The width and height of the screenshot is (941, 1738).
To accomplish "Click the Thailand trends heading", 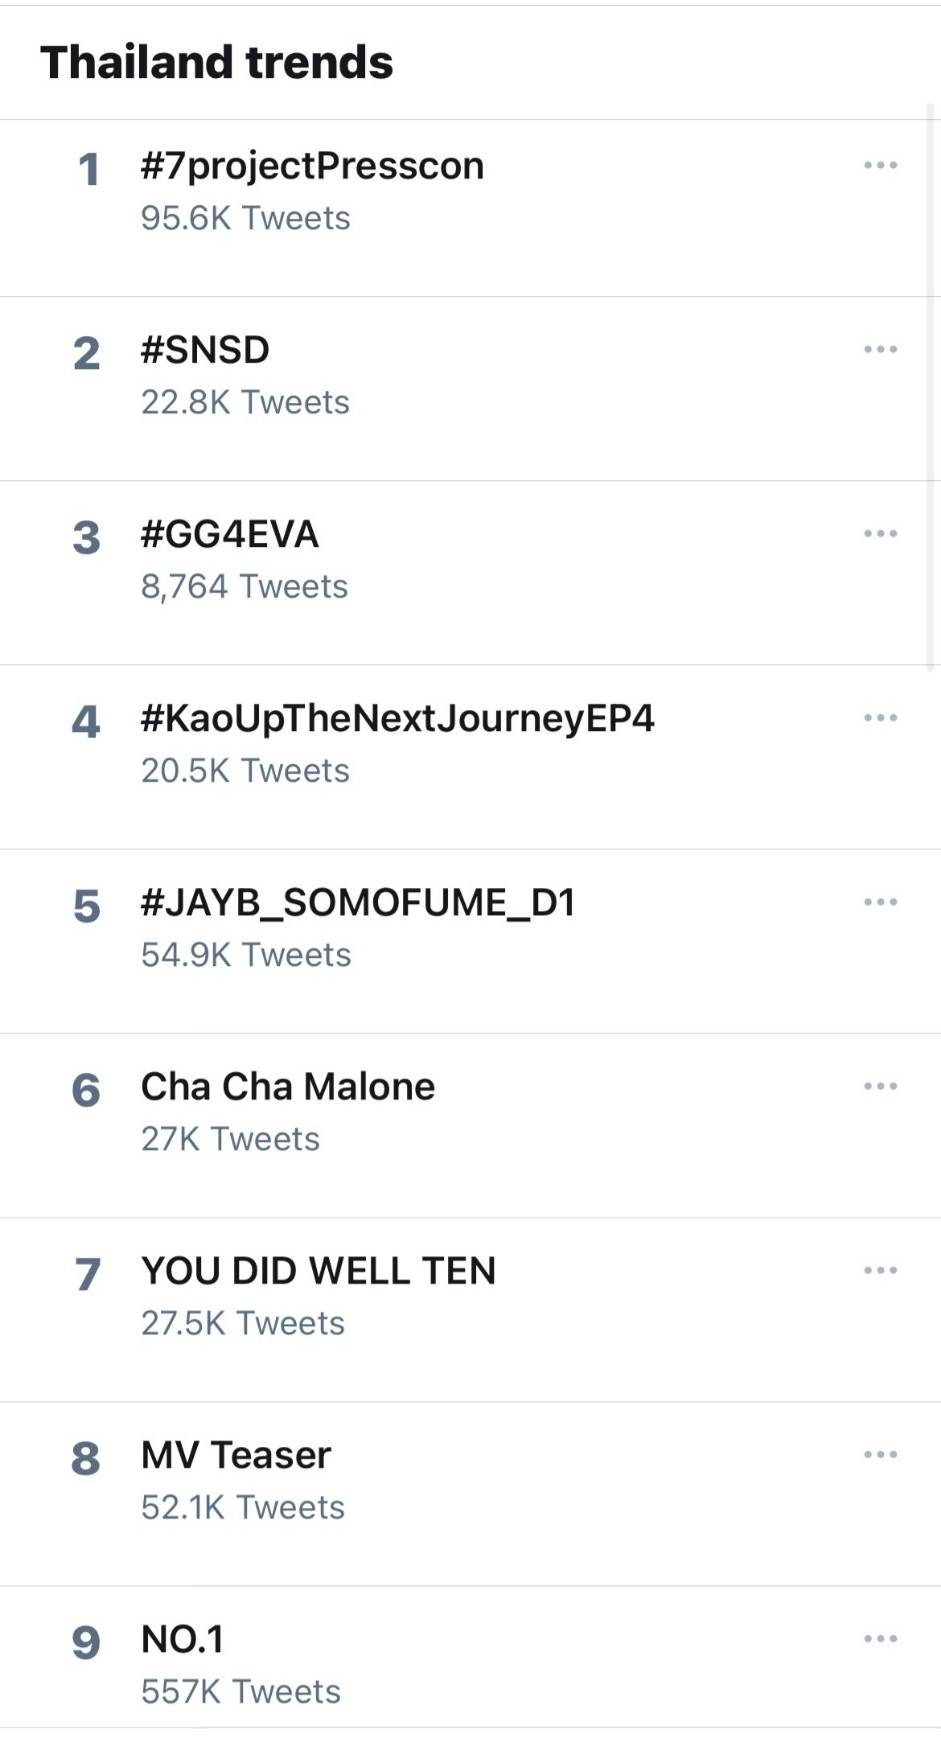I will (216, 62).
